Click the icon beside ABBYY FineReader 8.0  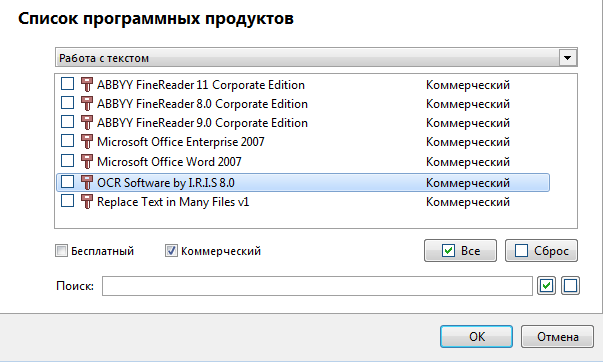tap(87, 103)
